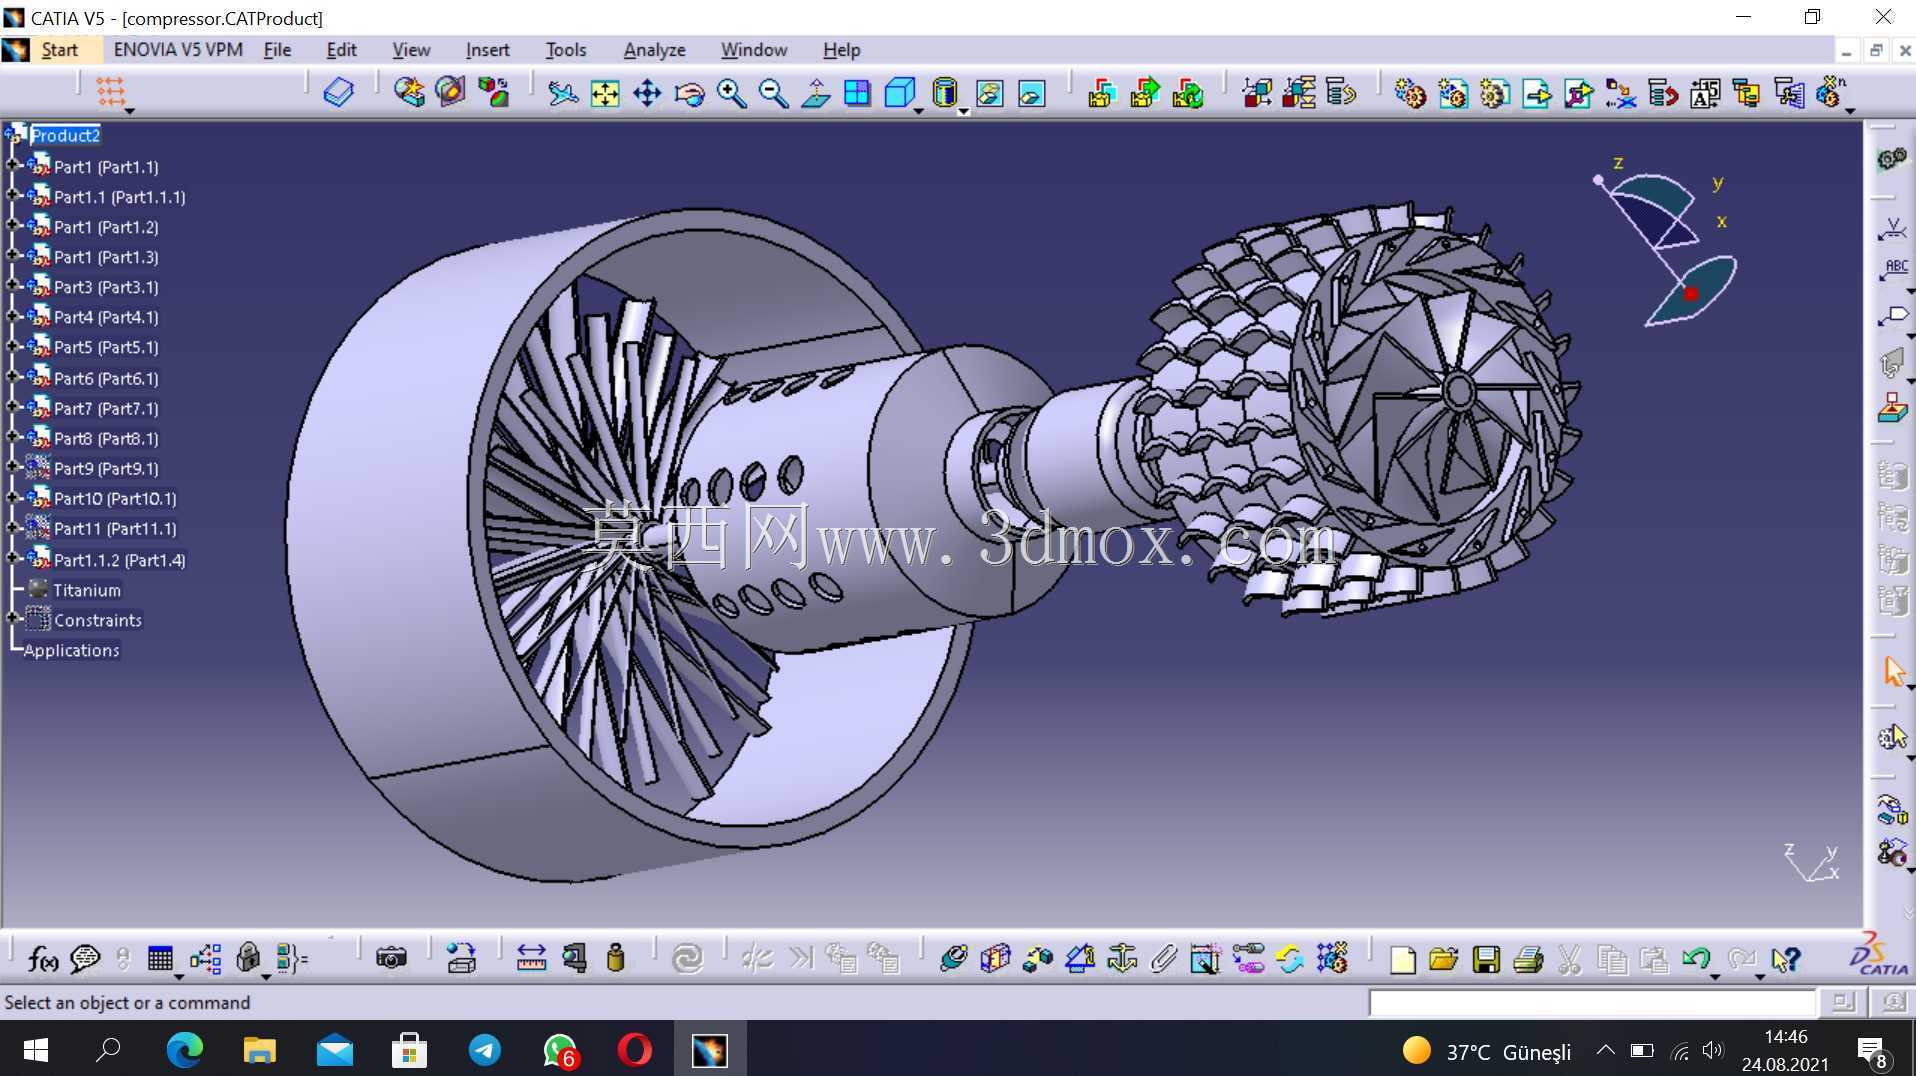The width and height of the screenshot is (1916, 1076).
Task: Open Telegram from the taskbar
Action: pos(485,1050)
